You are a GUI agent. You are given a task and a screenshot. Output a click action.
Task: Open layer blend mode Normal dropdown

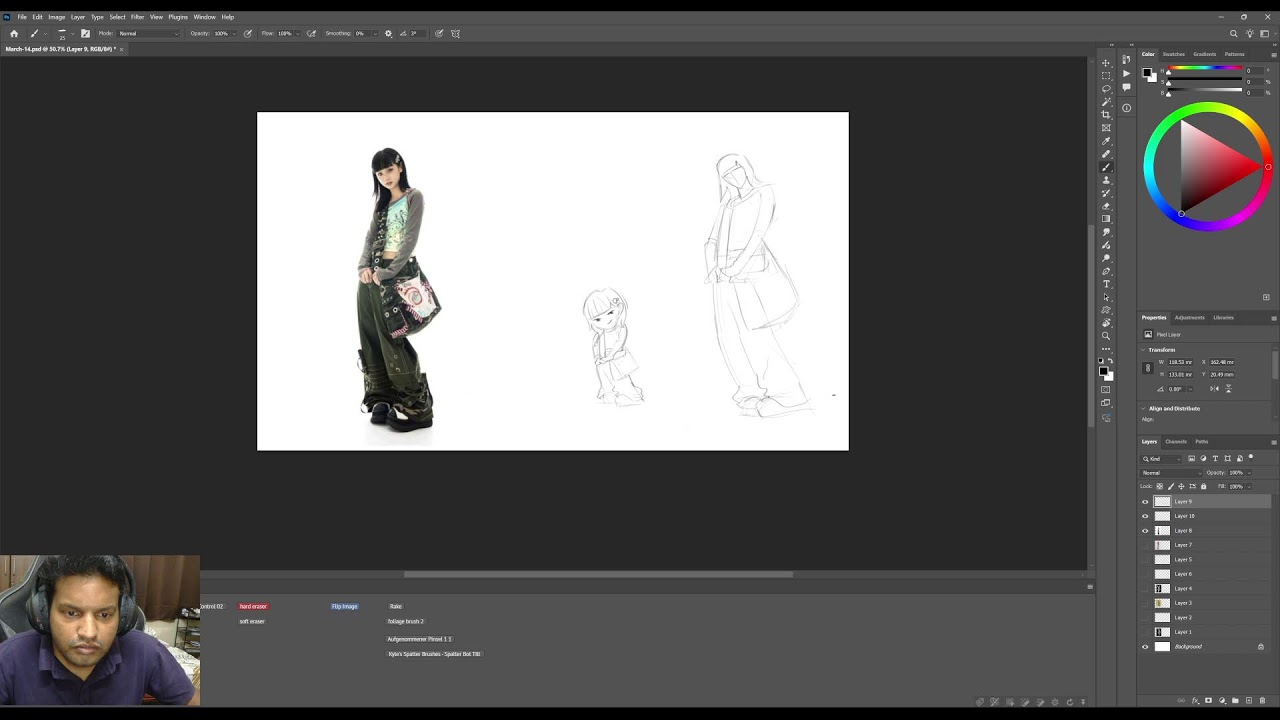click(1172, 473)
